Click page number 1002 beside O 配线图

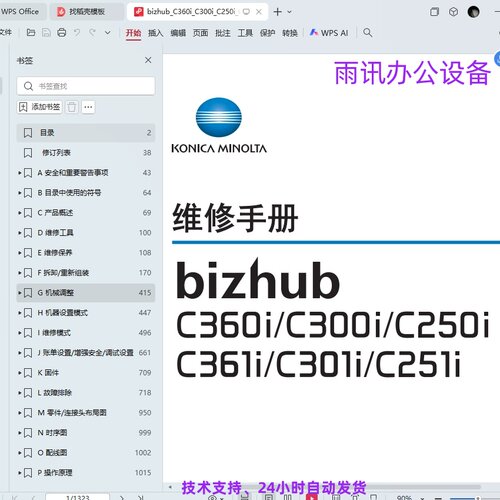(143, 453)
